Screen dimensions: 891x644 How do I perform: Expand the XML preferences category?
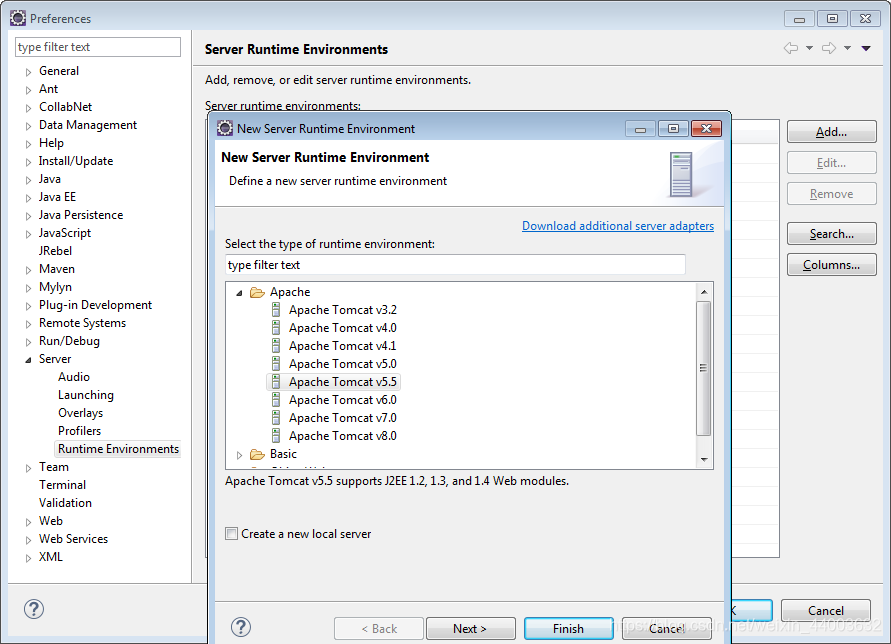pyautogui.click(x=28, y=558)
